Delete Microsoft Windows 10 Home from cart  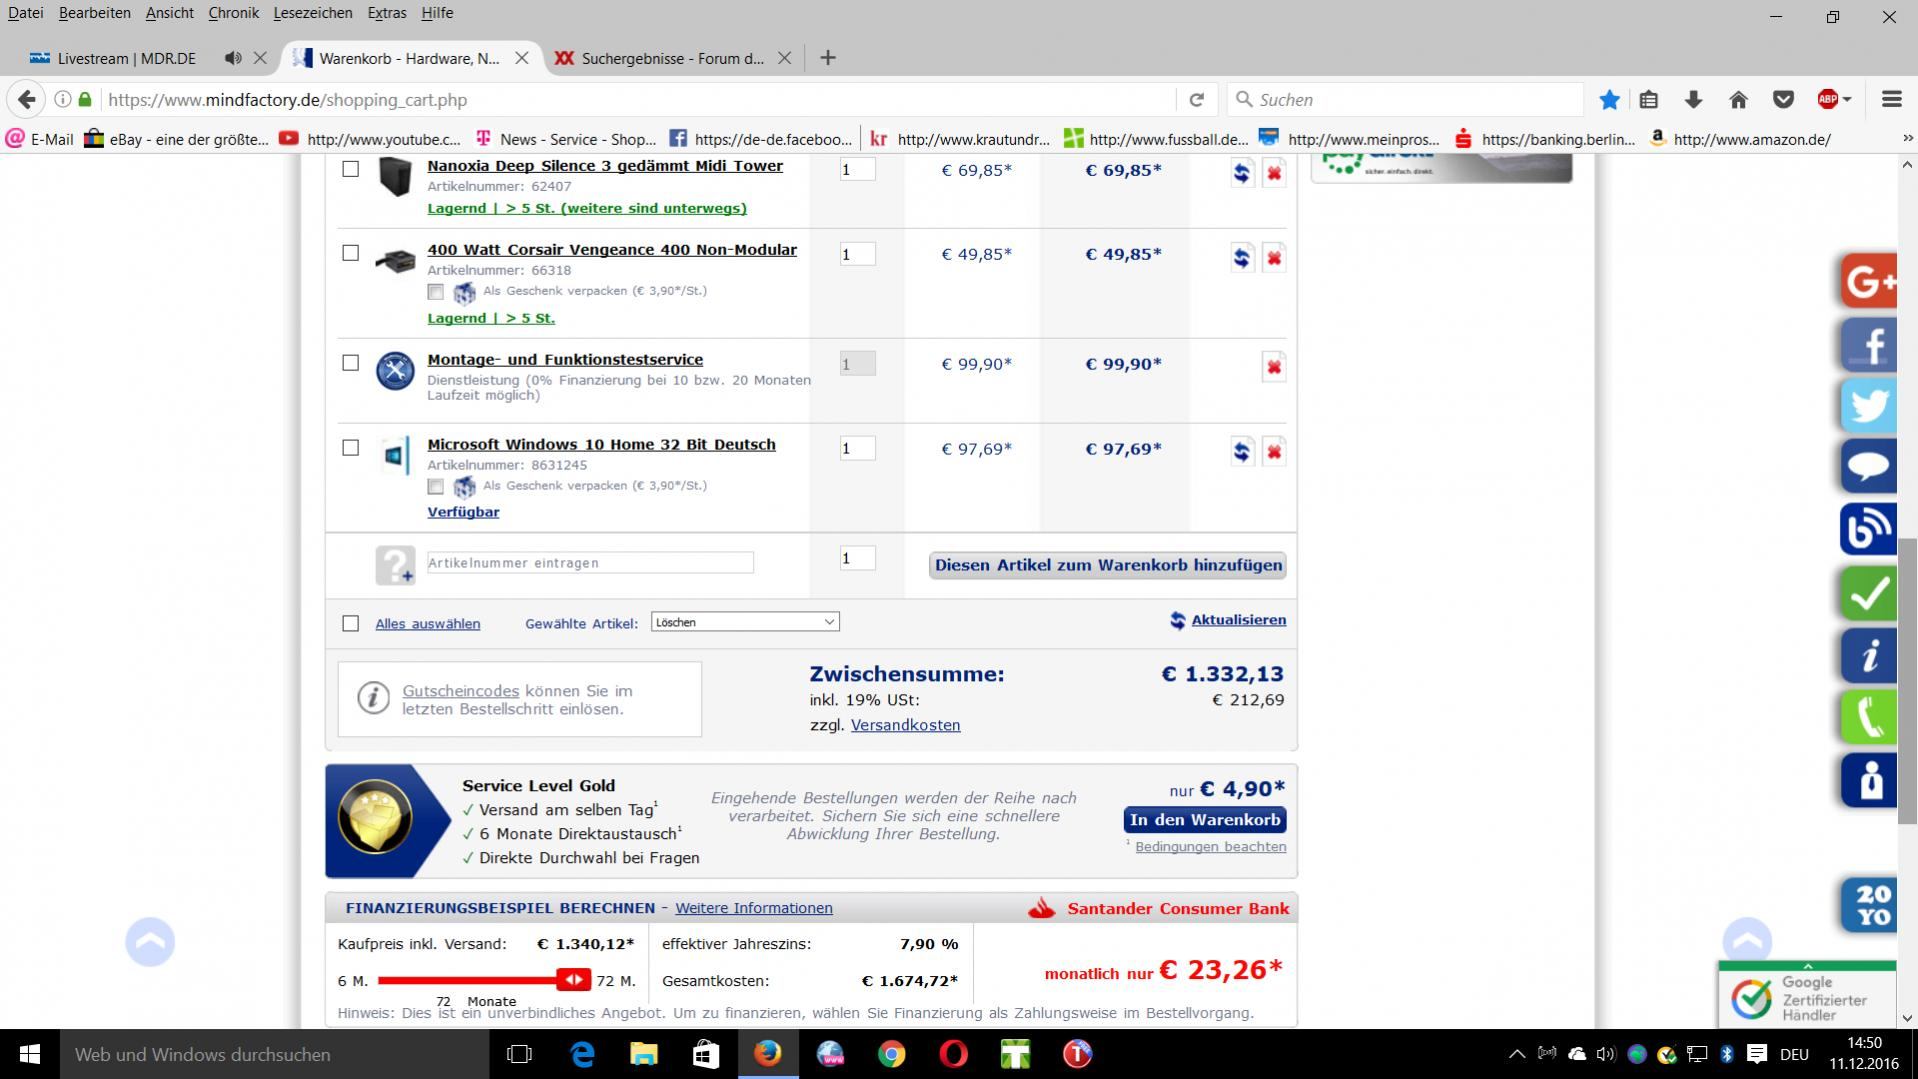coord(1273,451)
